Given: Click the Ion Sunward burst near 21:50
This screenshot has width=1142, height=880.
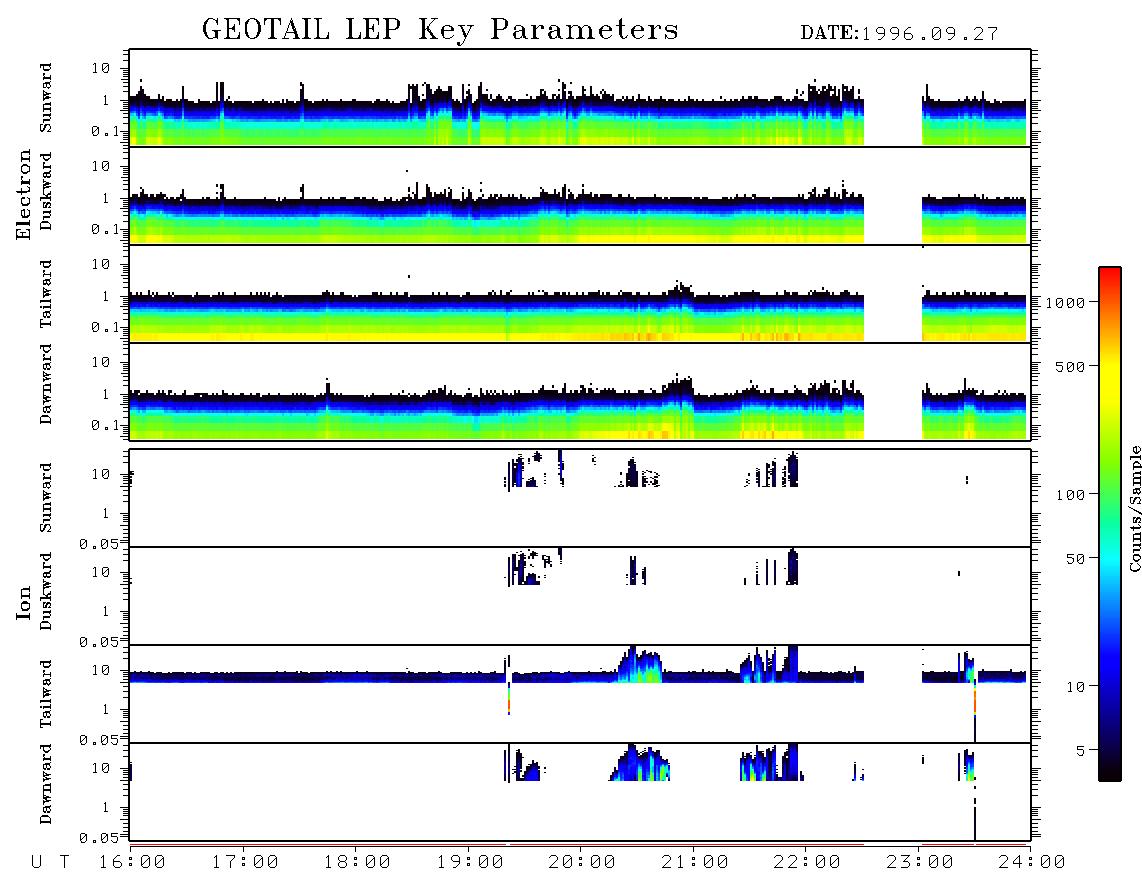Looking at the screenshot, I should (x=793, y=469).
